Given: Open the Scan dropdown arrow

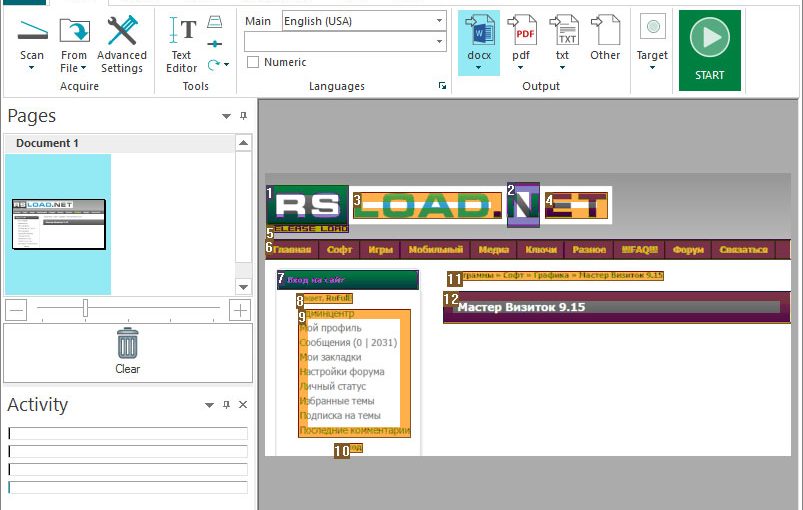Looking at the screenshot, I should [32, 68].
